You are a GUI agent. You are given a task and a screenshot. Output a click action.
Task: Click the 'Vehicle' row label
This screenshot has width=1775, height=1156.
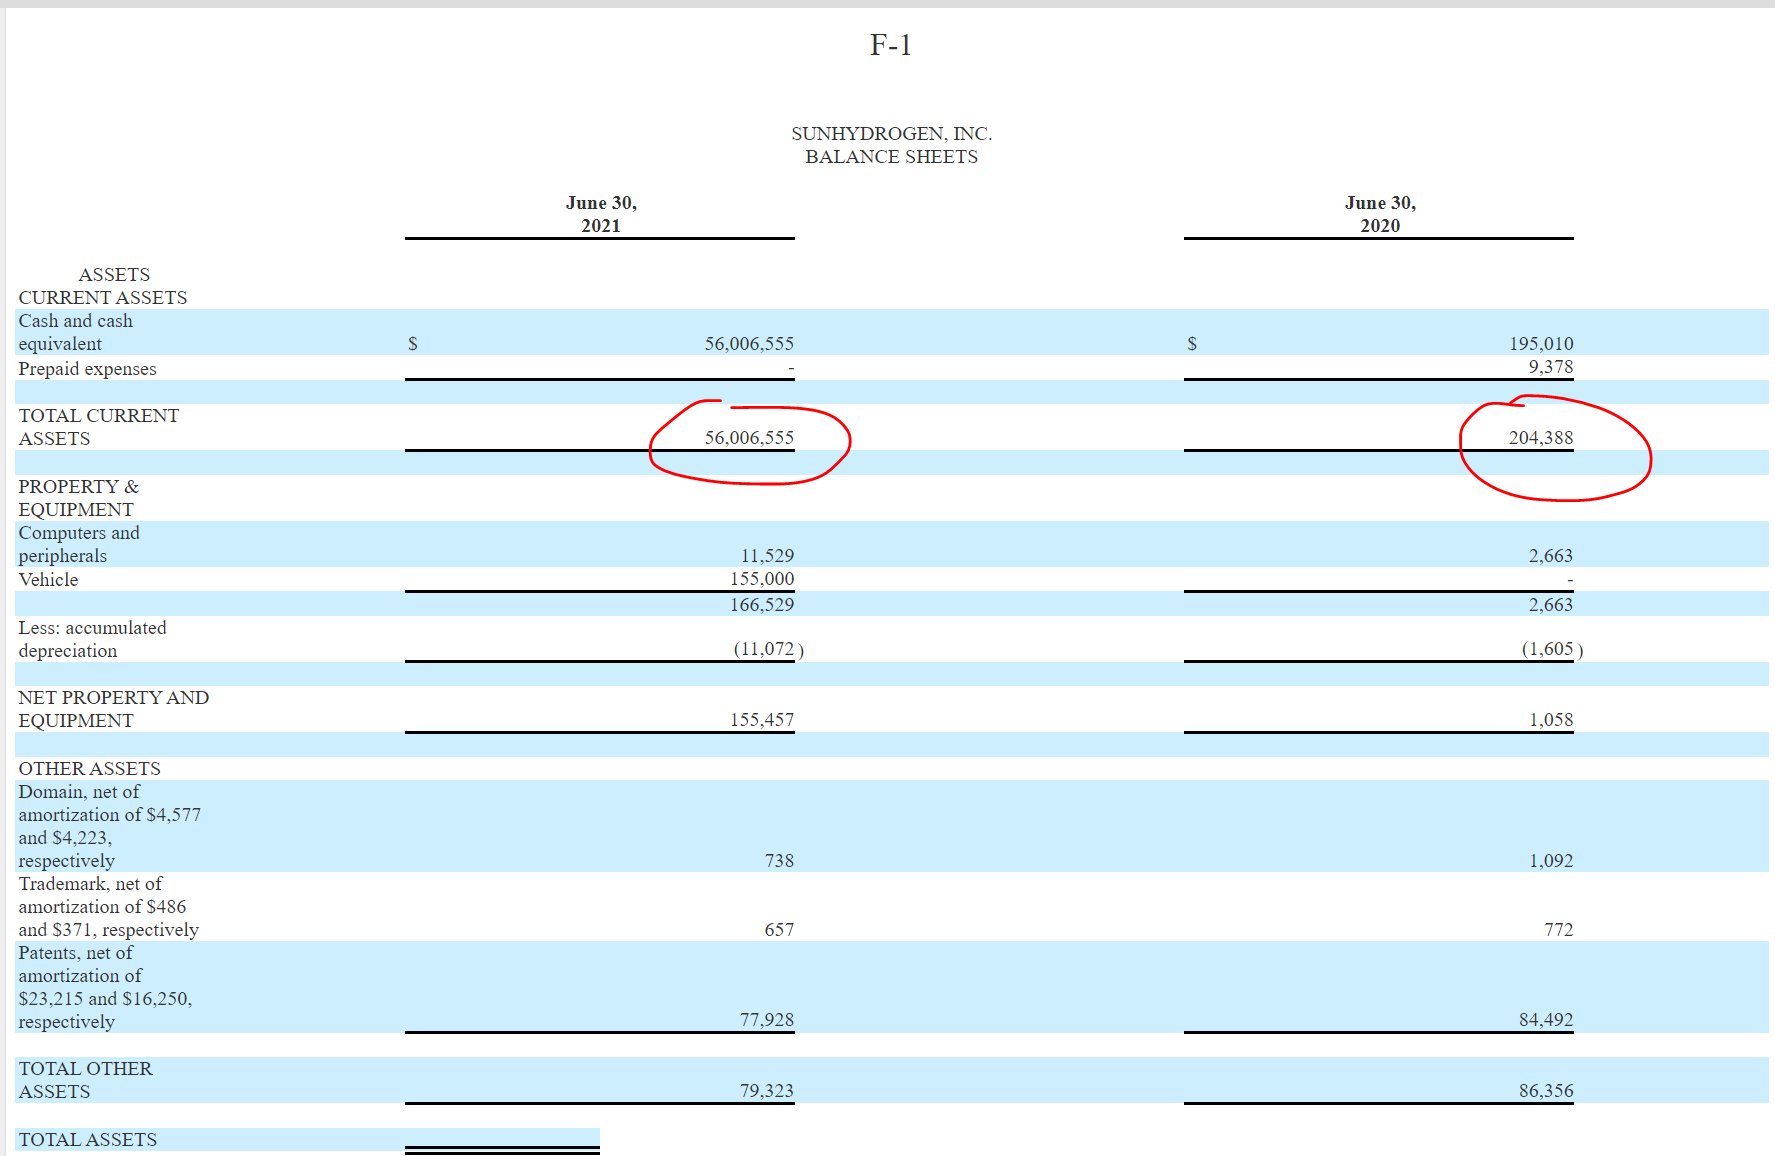click(48, 579)
